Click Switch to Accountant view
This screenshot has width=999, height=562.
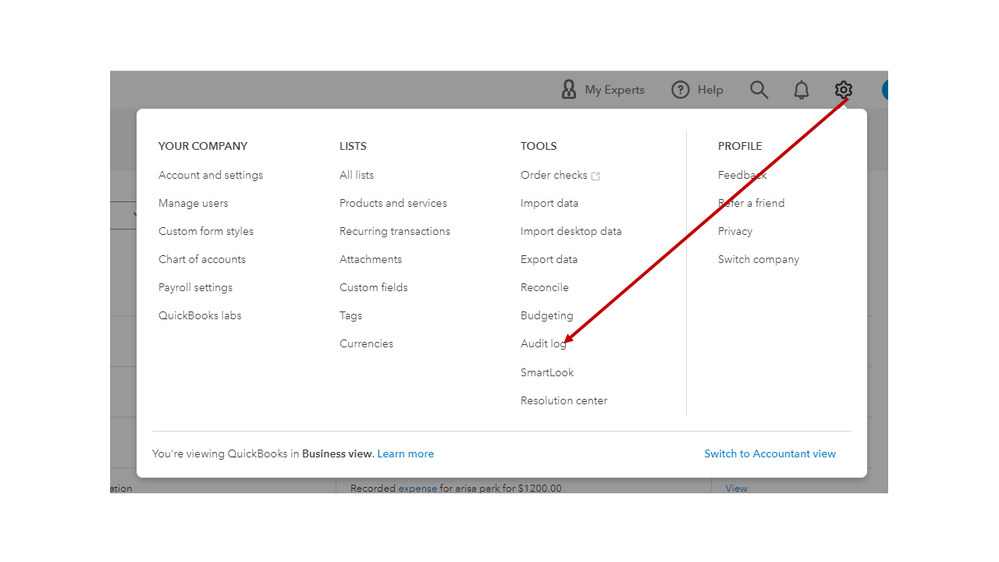click(769, 454)
